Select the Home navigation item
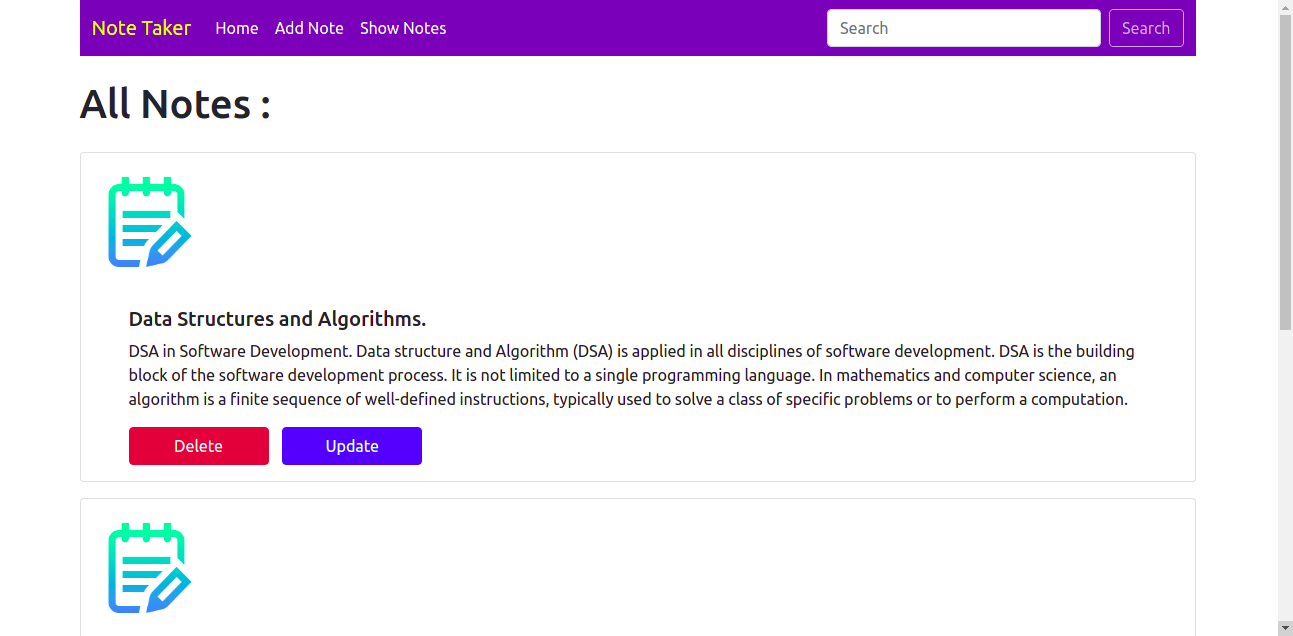 click(x=236, y=28)
